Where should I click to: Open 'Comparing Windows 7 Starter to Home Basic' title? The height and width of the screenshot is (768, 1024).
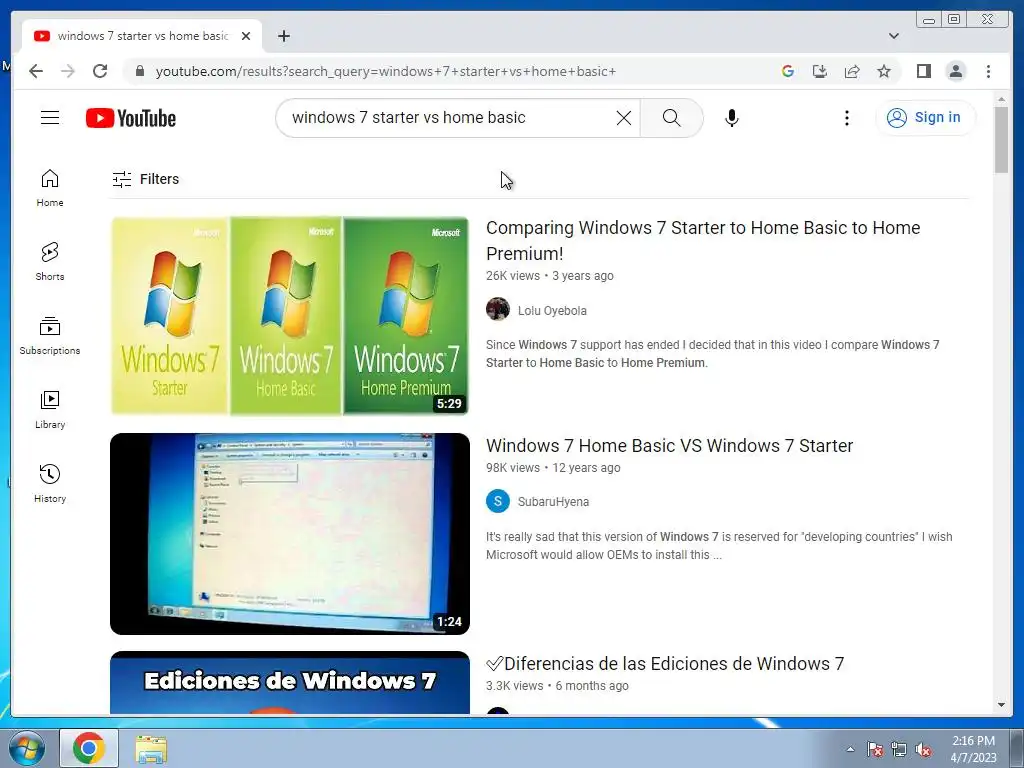coord(703,240)
